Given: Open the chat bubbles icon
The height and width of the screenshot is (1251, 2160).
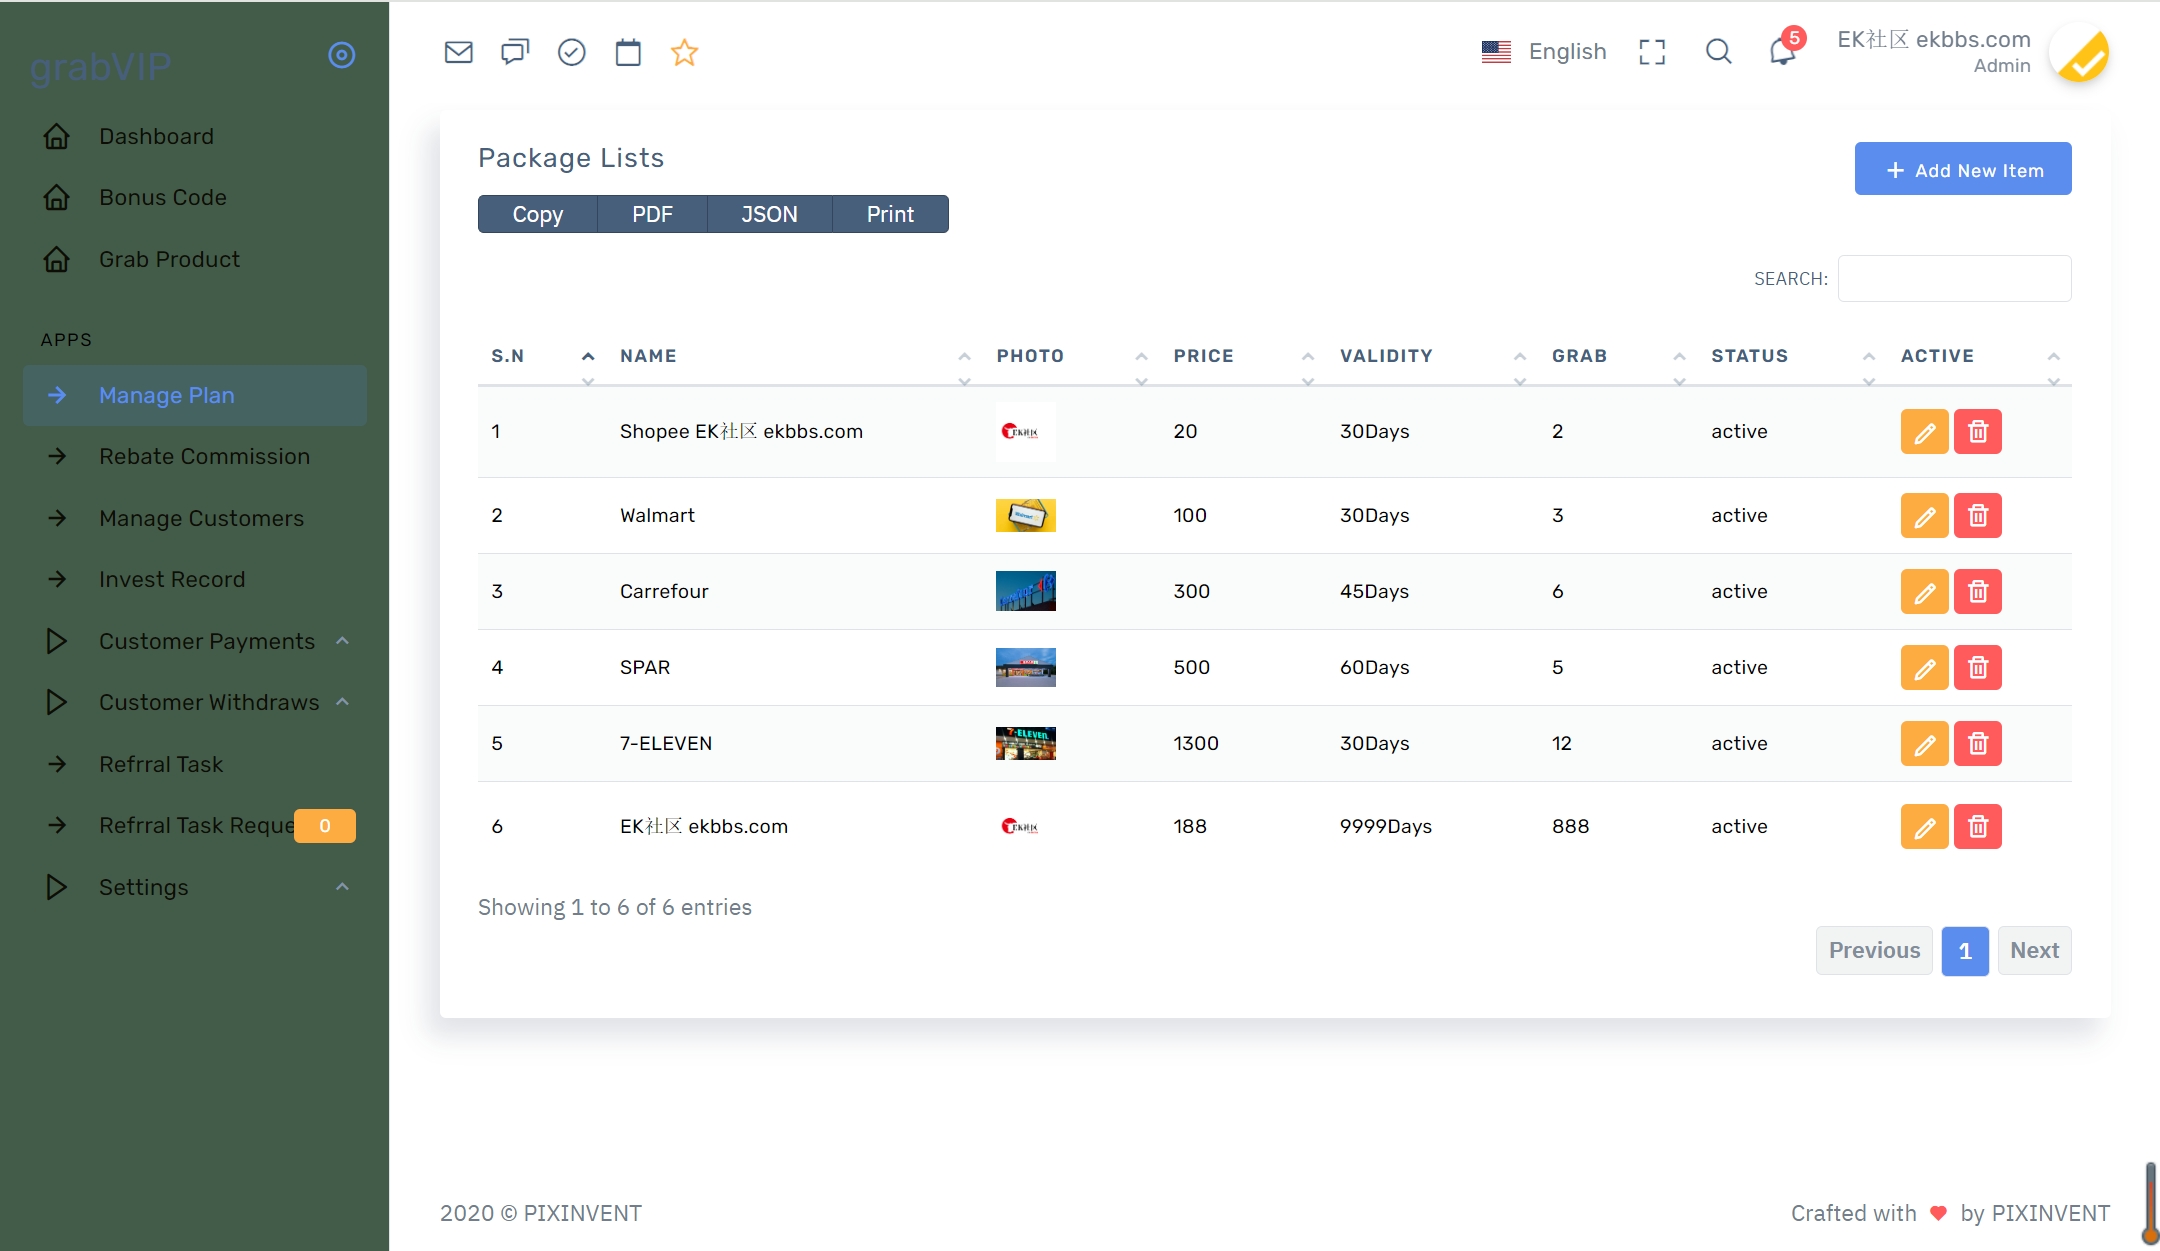Looking at the screenshot, I should click(x=515, y=52).
